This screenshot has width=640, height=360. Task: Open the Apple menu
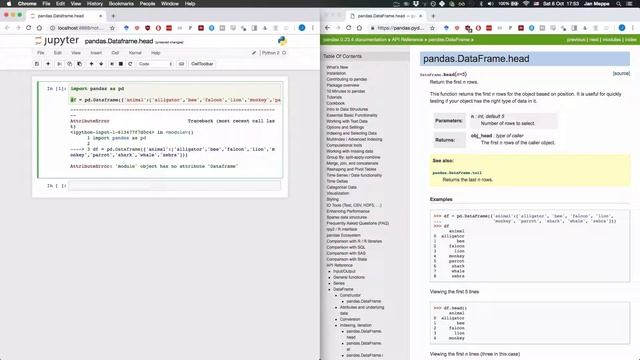pyautogui.click(x=9, y=4)
